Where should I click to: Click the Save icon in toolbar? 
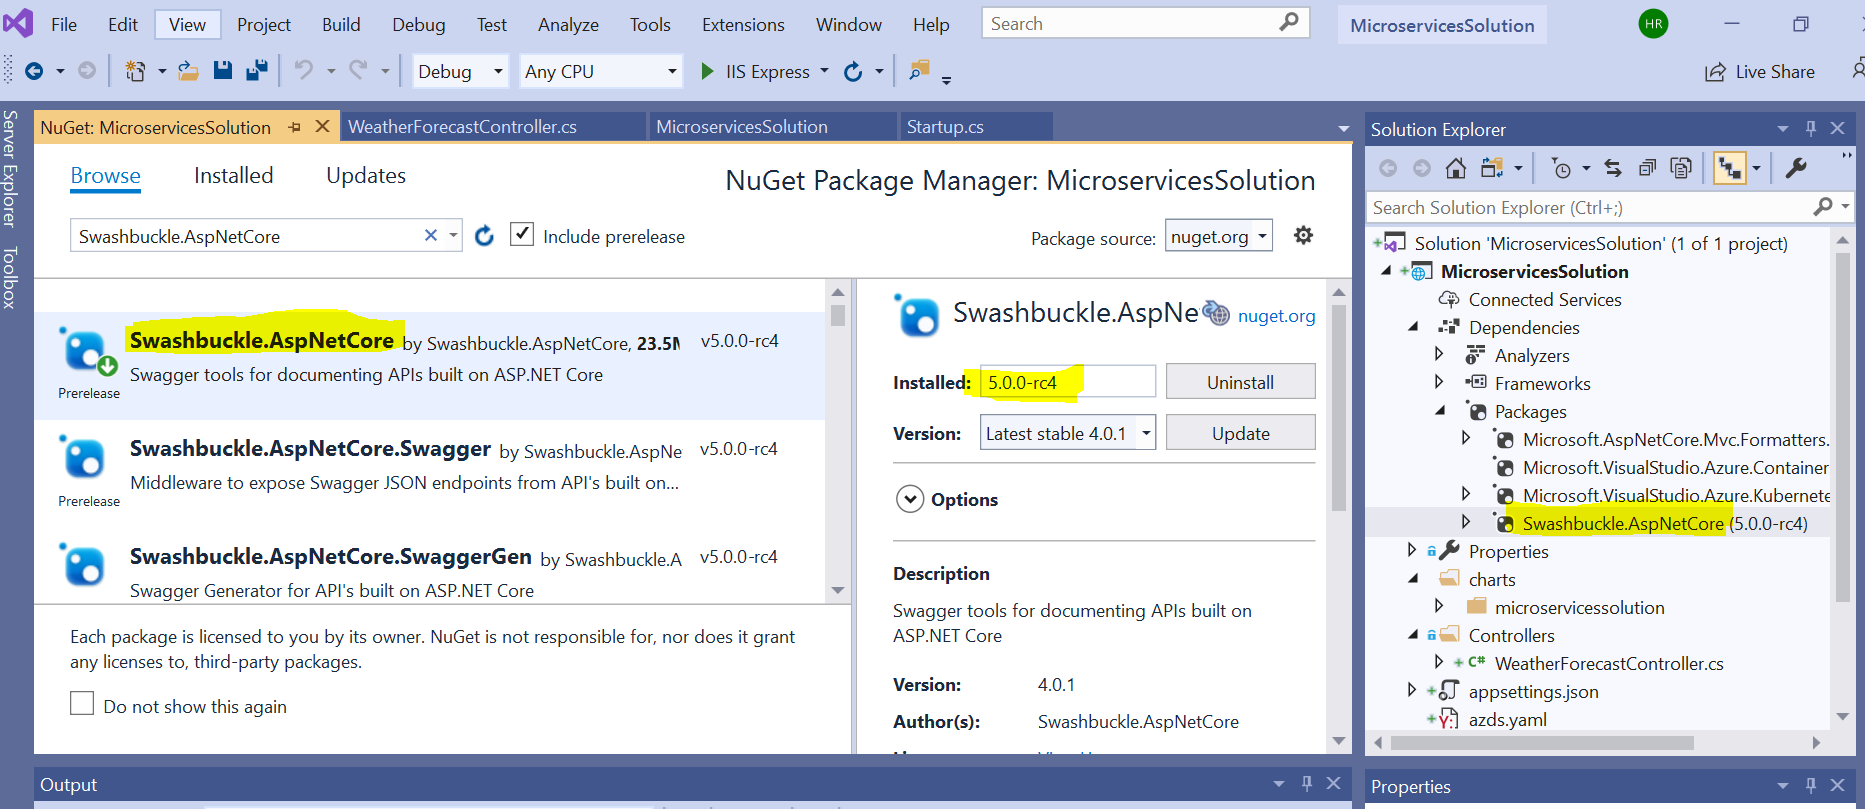point(223,70)
